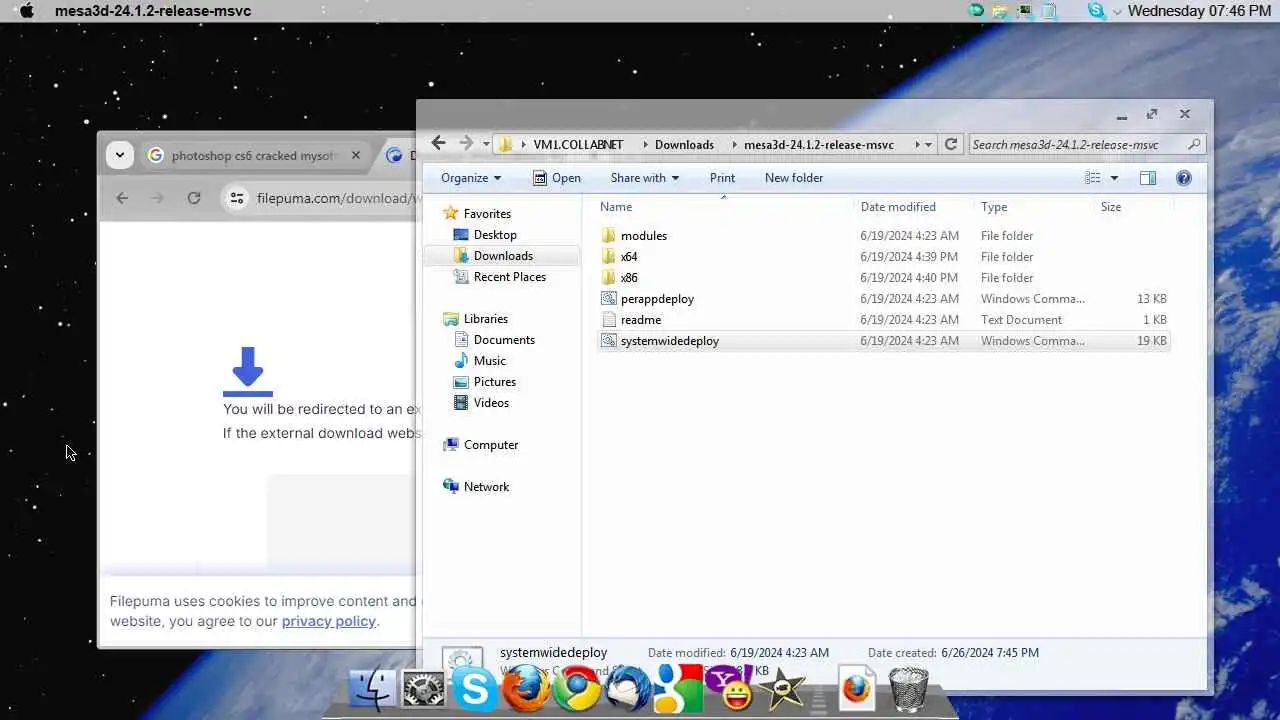Launch Firefox from the dock
Image resolution: width=1280 pixels, height=720 pixels.
(x=526, y=689)
